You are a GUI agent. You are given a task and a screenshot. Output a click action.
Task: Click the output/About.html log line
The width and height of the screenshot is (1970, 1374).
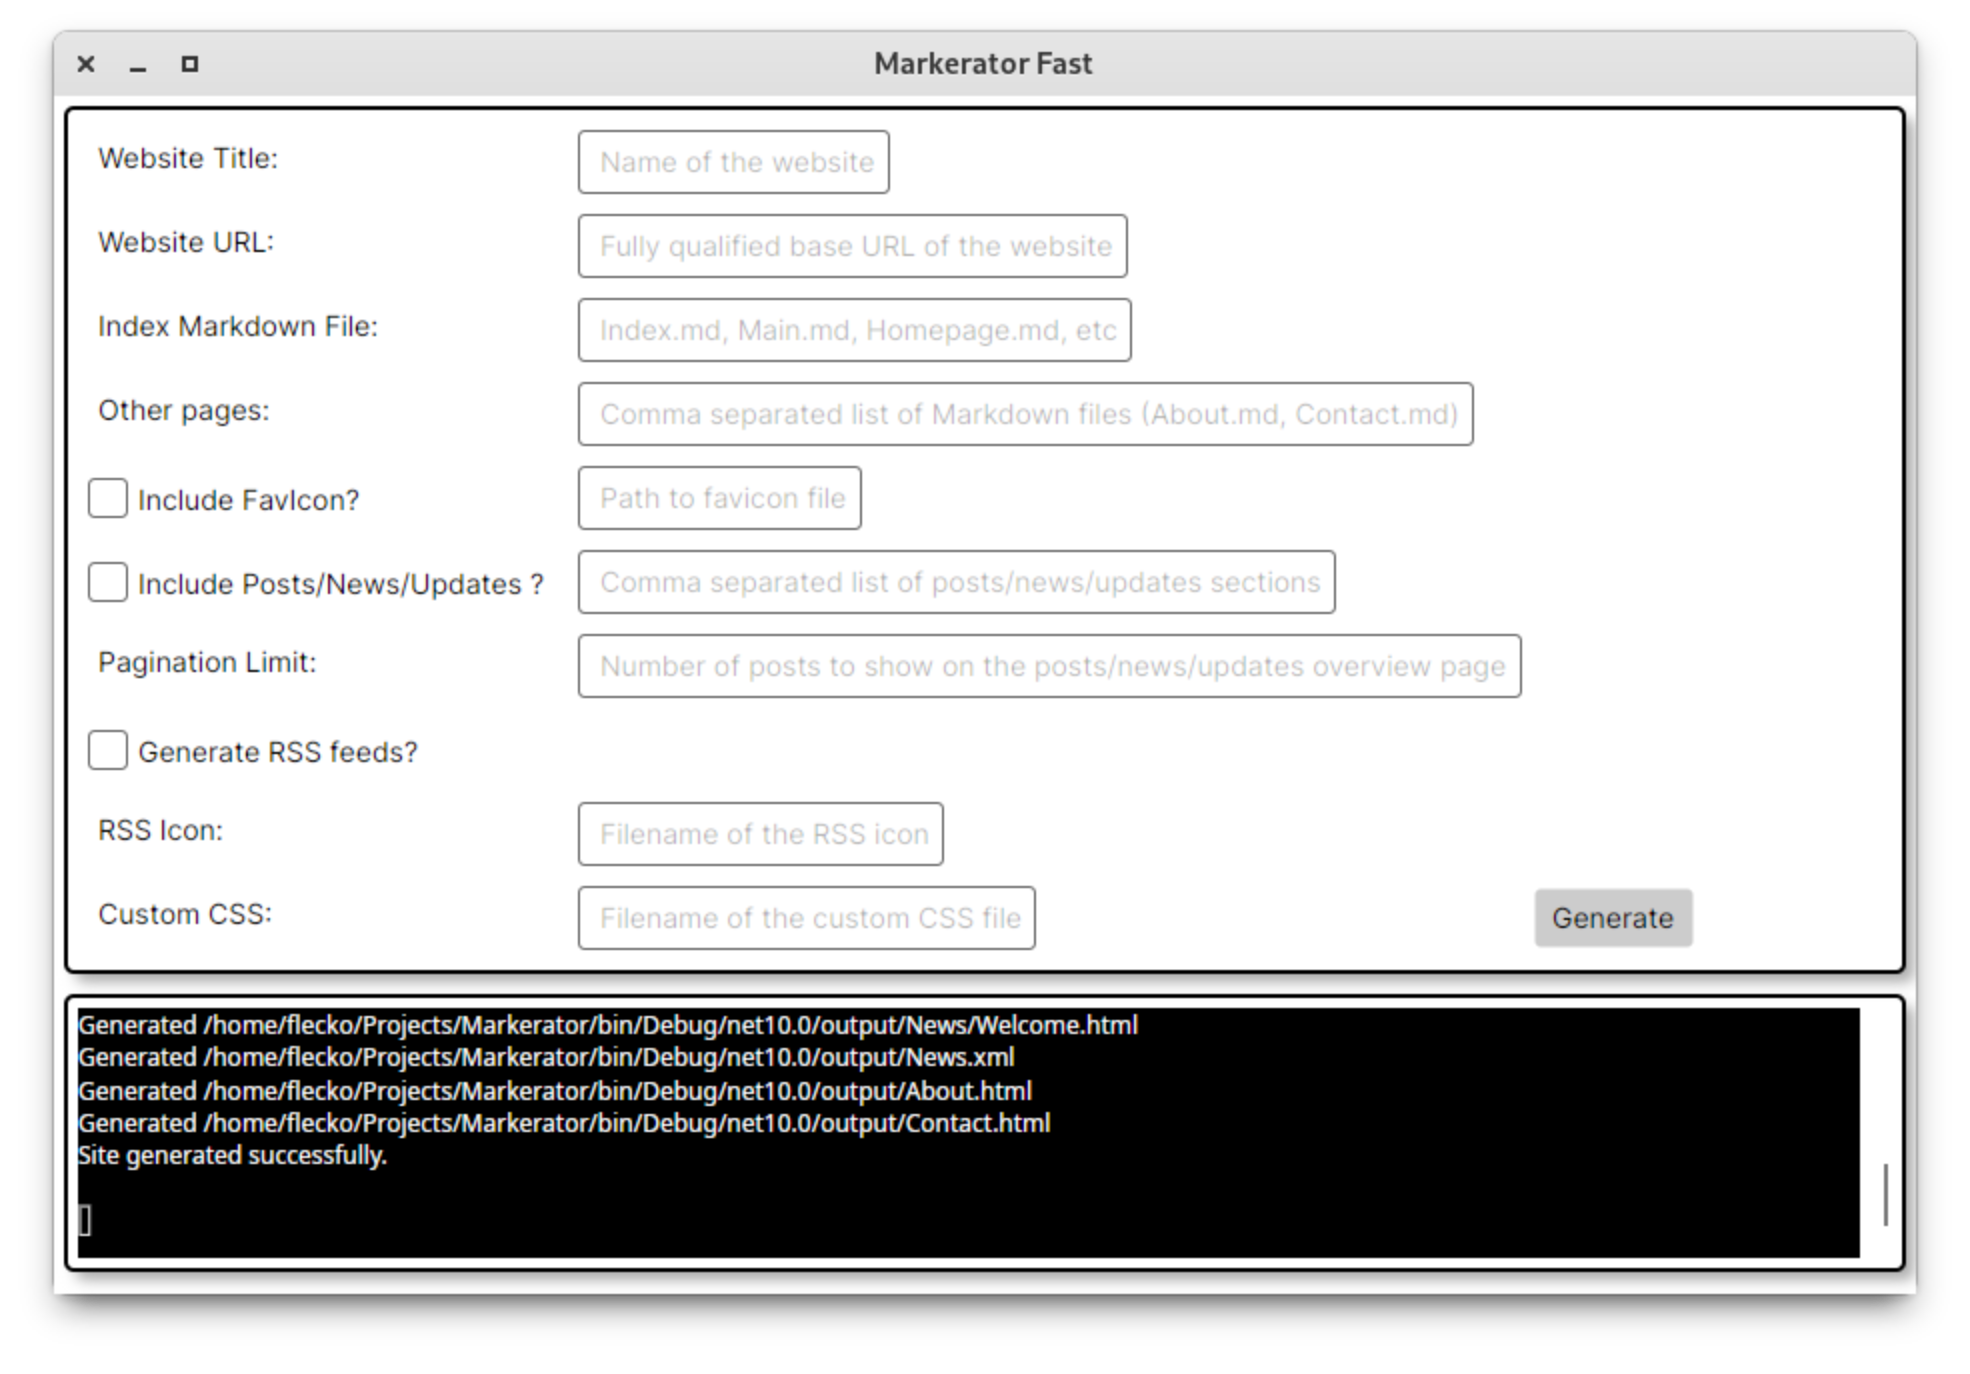(x=555, y=1091)
